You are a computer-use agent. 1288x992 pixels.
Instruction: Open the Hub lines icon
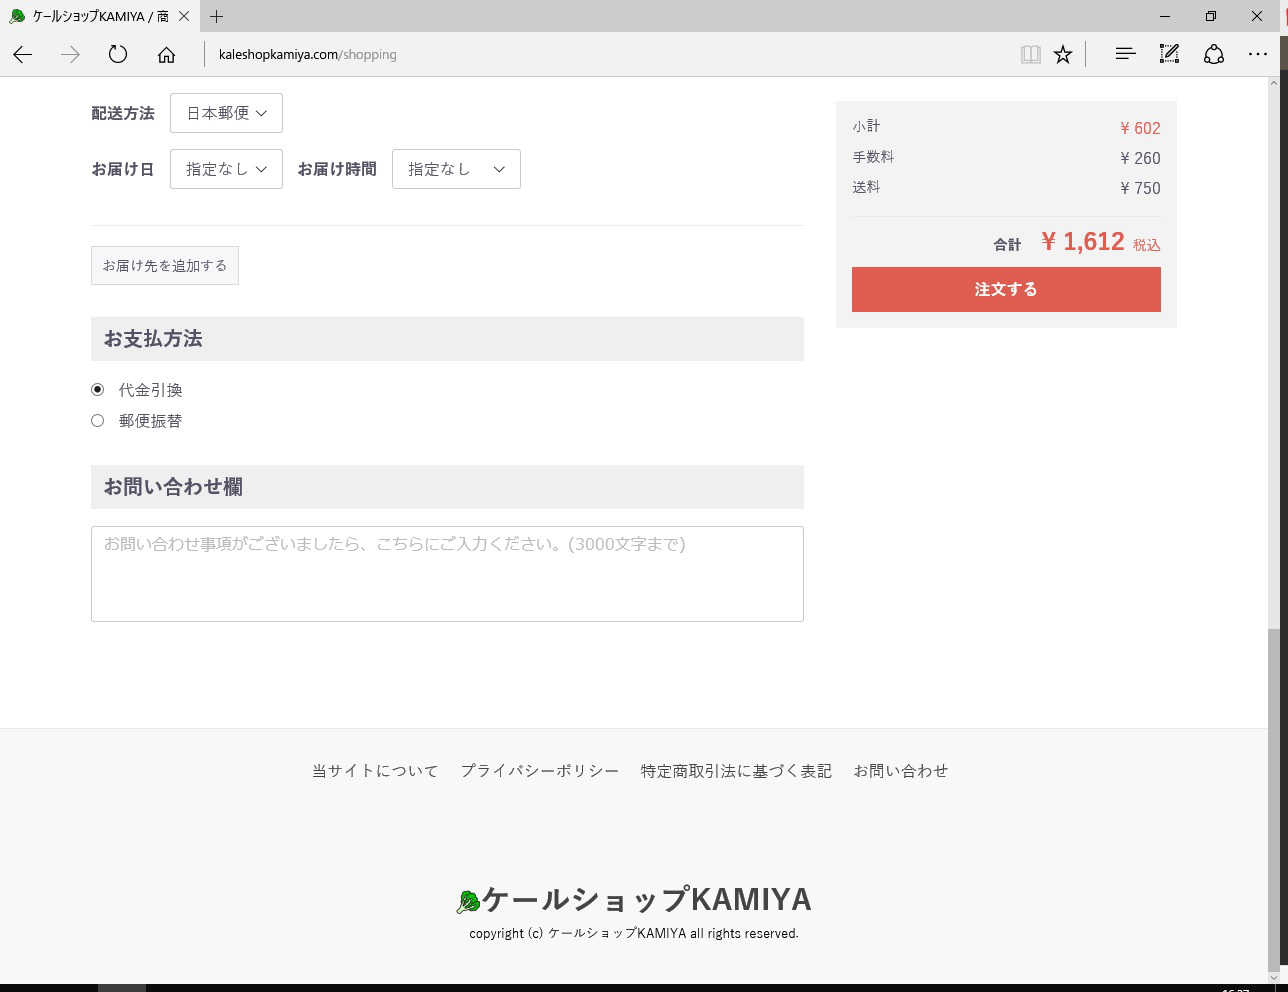click(1125, 55)
